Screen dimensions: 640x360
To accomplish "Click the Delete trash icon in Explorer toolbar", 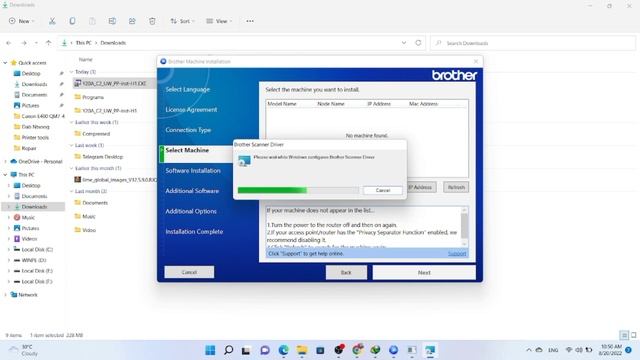I will pyautogui.click(x=152, y=21).
